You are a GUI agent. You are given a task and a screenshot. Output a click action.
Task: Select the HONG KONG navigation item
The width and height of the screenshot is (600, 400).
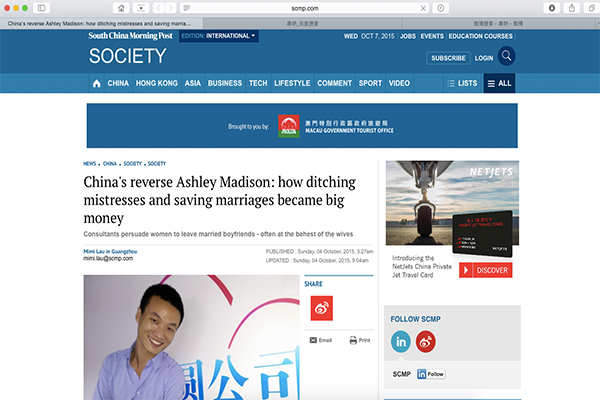click(156, 83)
